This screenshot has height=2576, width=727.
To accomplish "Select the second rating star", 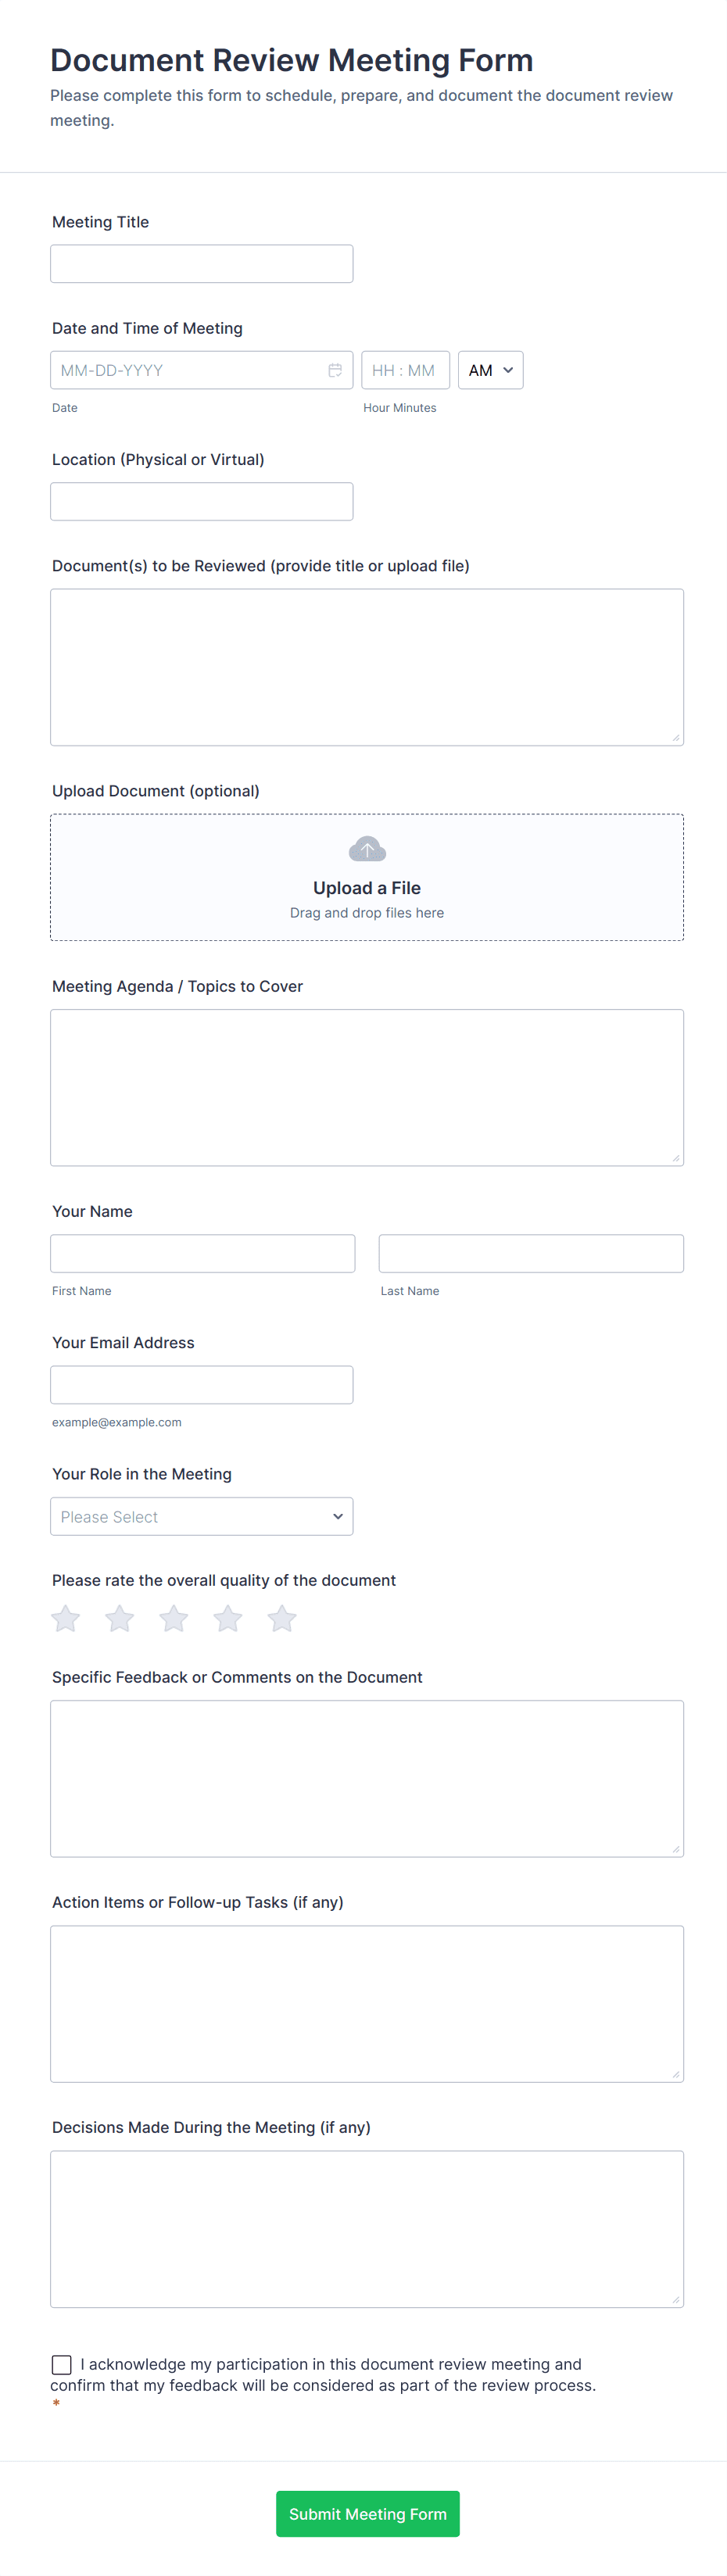I will (120, 1619).
